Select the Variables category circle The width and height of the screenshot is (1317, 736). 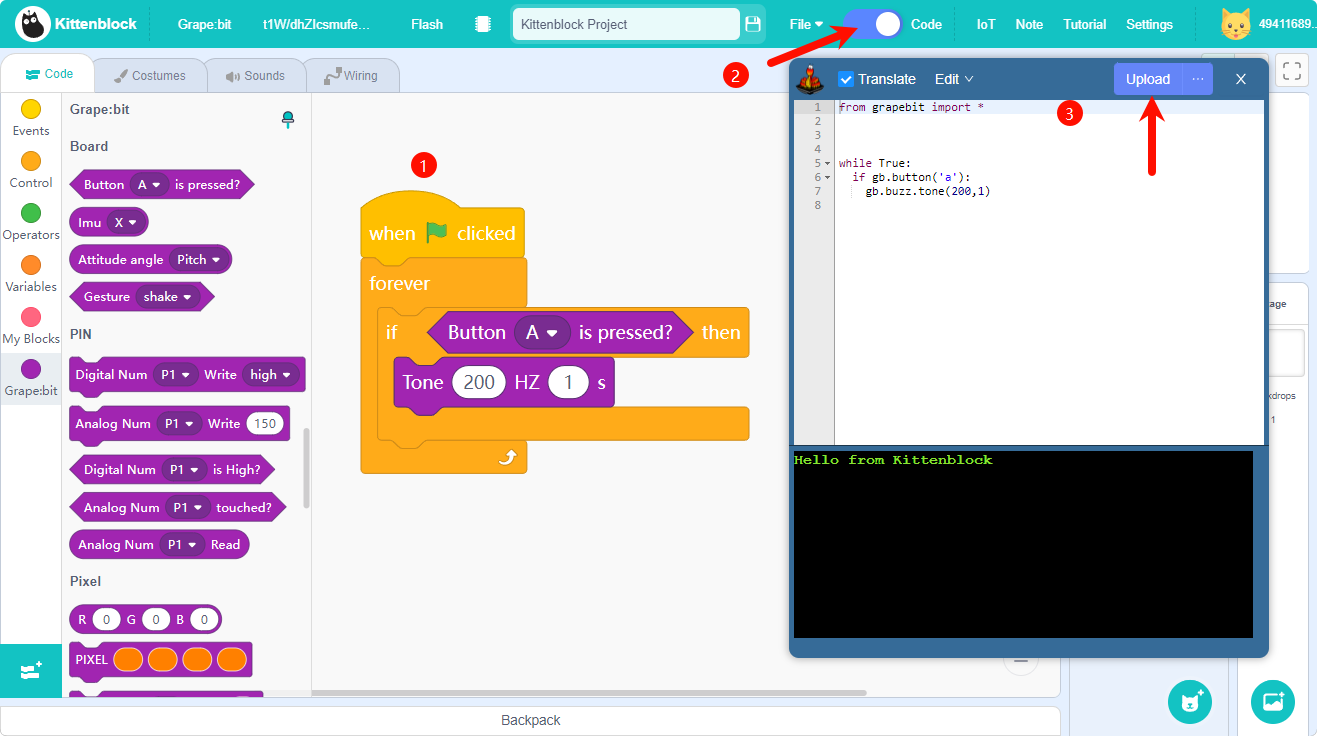(x=31, y=265)
